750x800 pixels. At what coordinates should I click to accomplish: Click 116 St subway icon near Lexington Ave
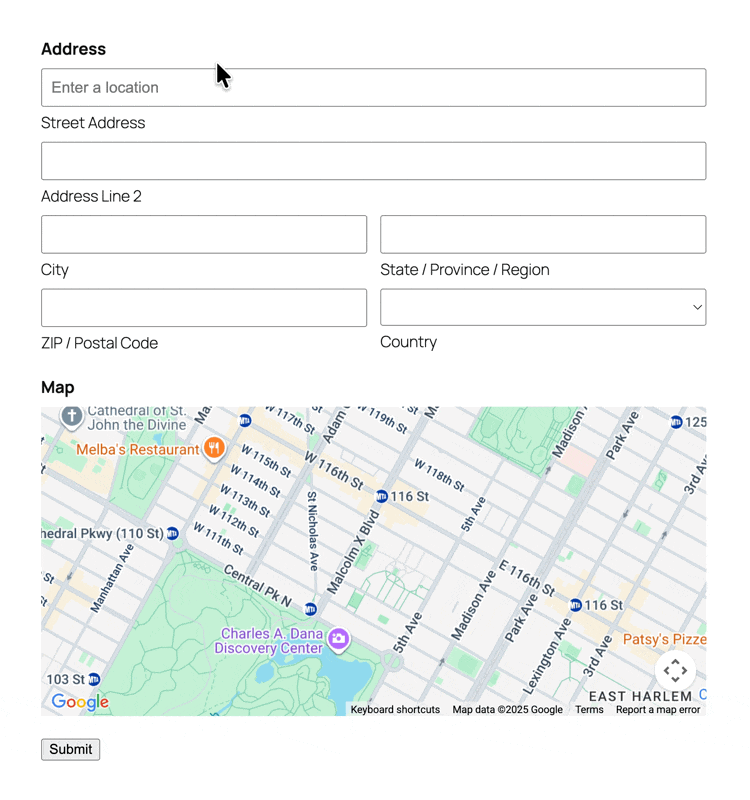click(x=575, y=605)
